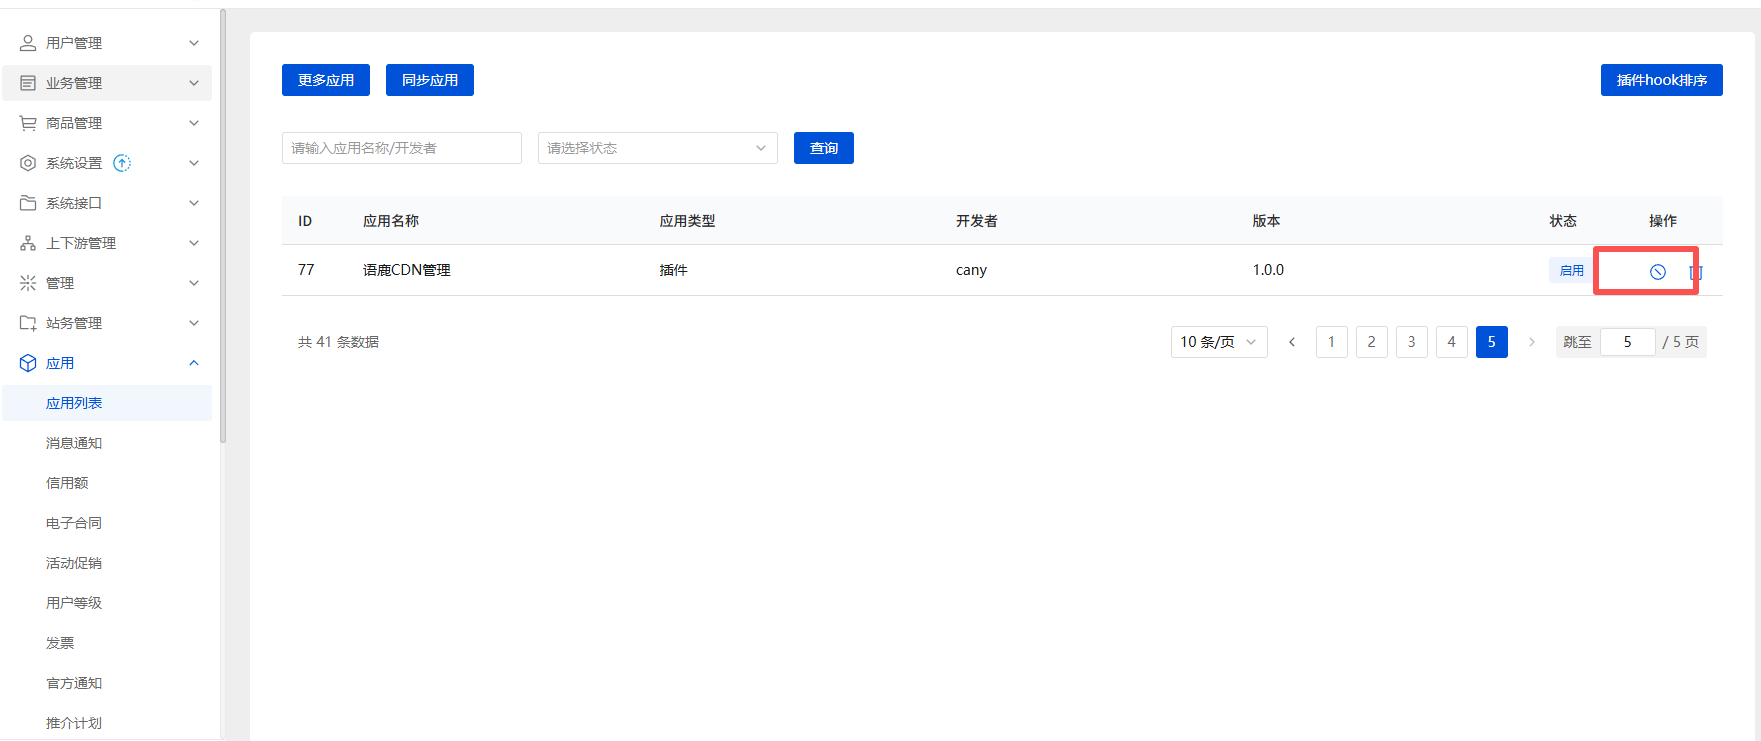Screen dimensions: 1761x741
Task: Click the folder icon for 系统接口
Action: (28, 203)
